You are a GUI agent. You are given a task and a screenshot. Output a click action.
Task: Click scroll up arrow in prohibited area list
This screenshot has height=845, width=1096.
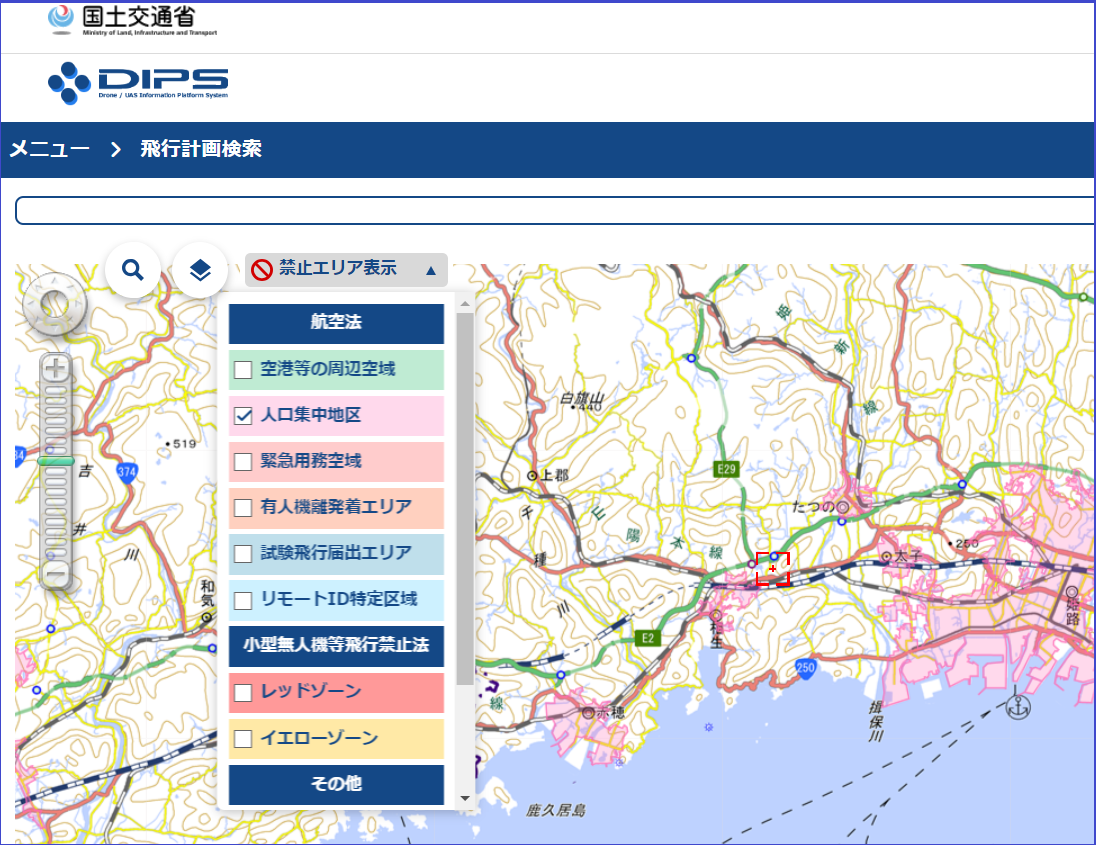tap(465, 301)
